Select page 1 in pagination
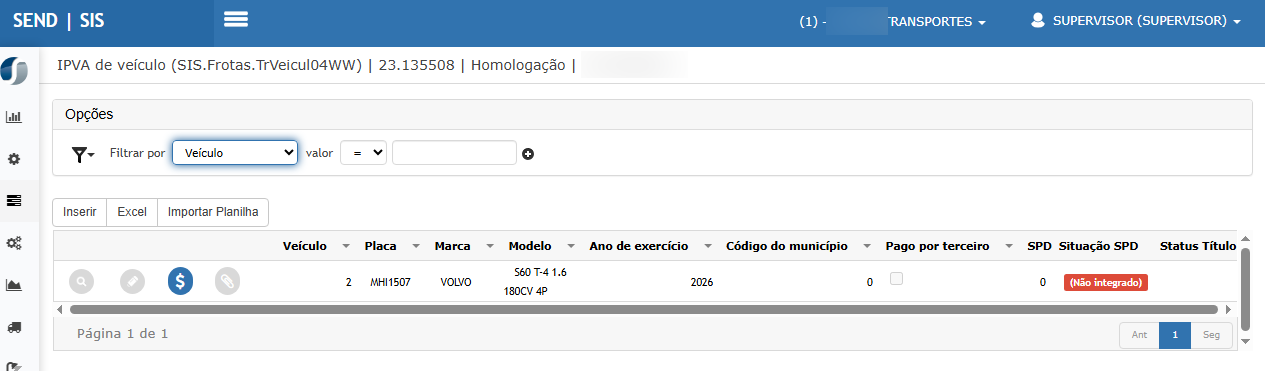 [1175, 335]
